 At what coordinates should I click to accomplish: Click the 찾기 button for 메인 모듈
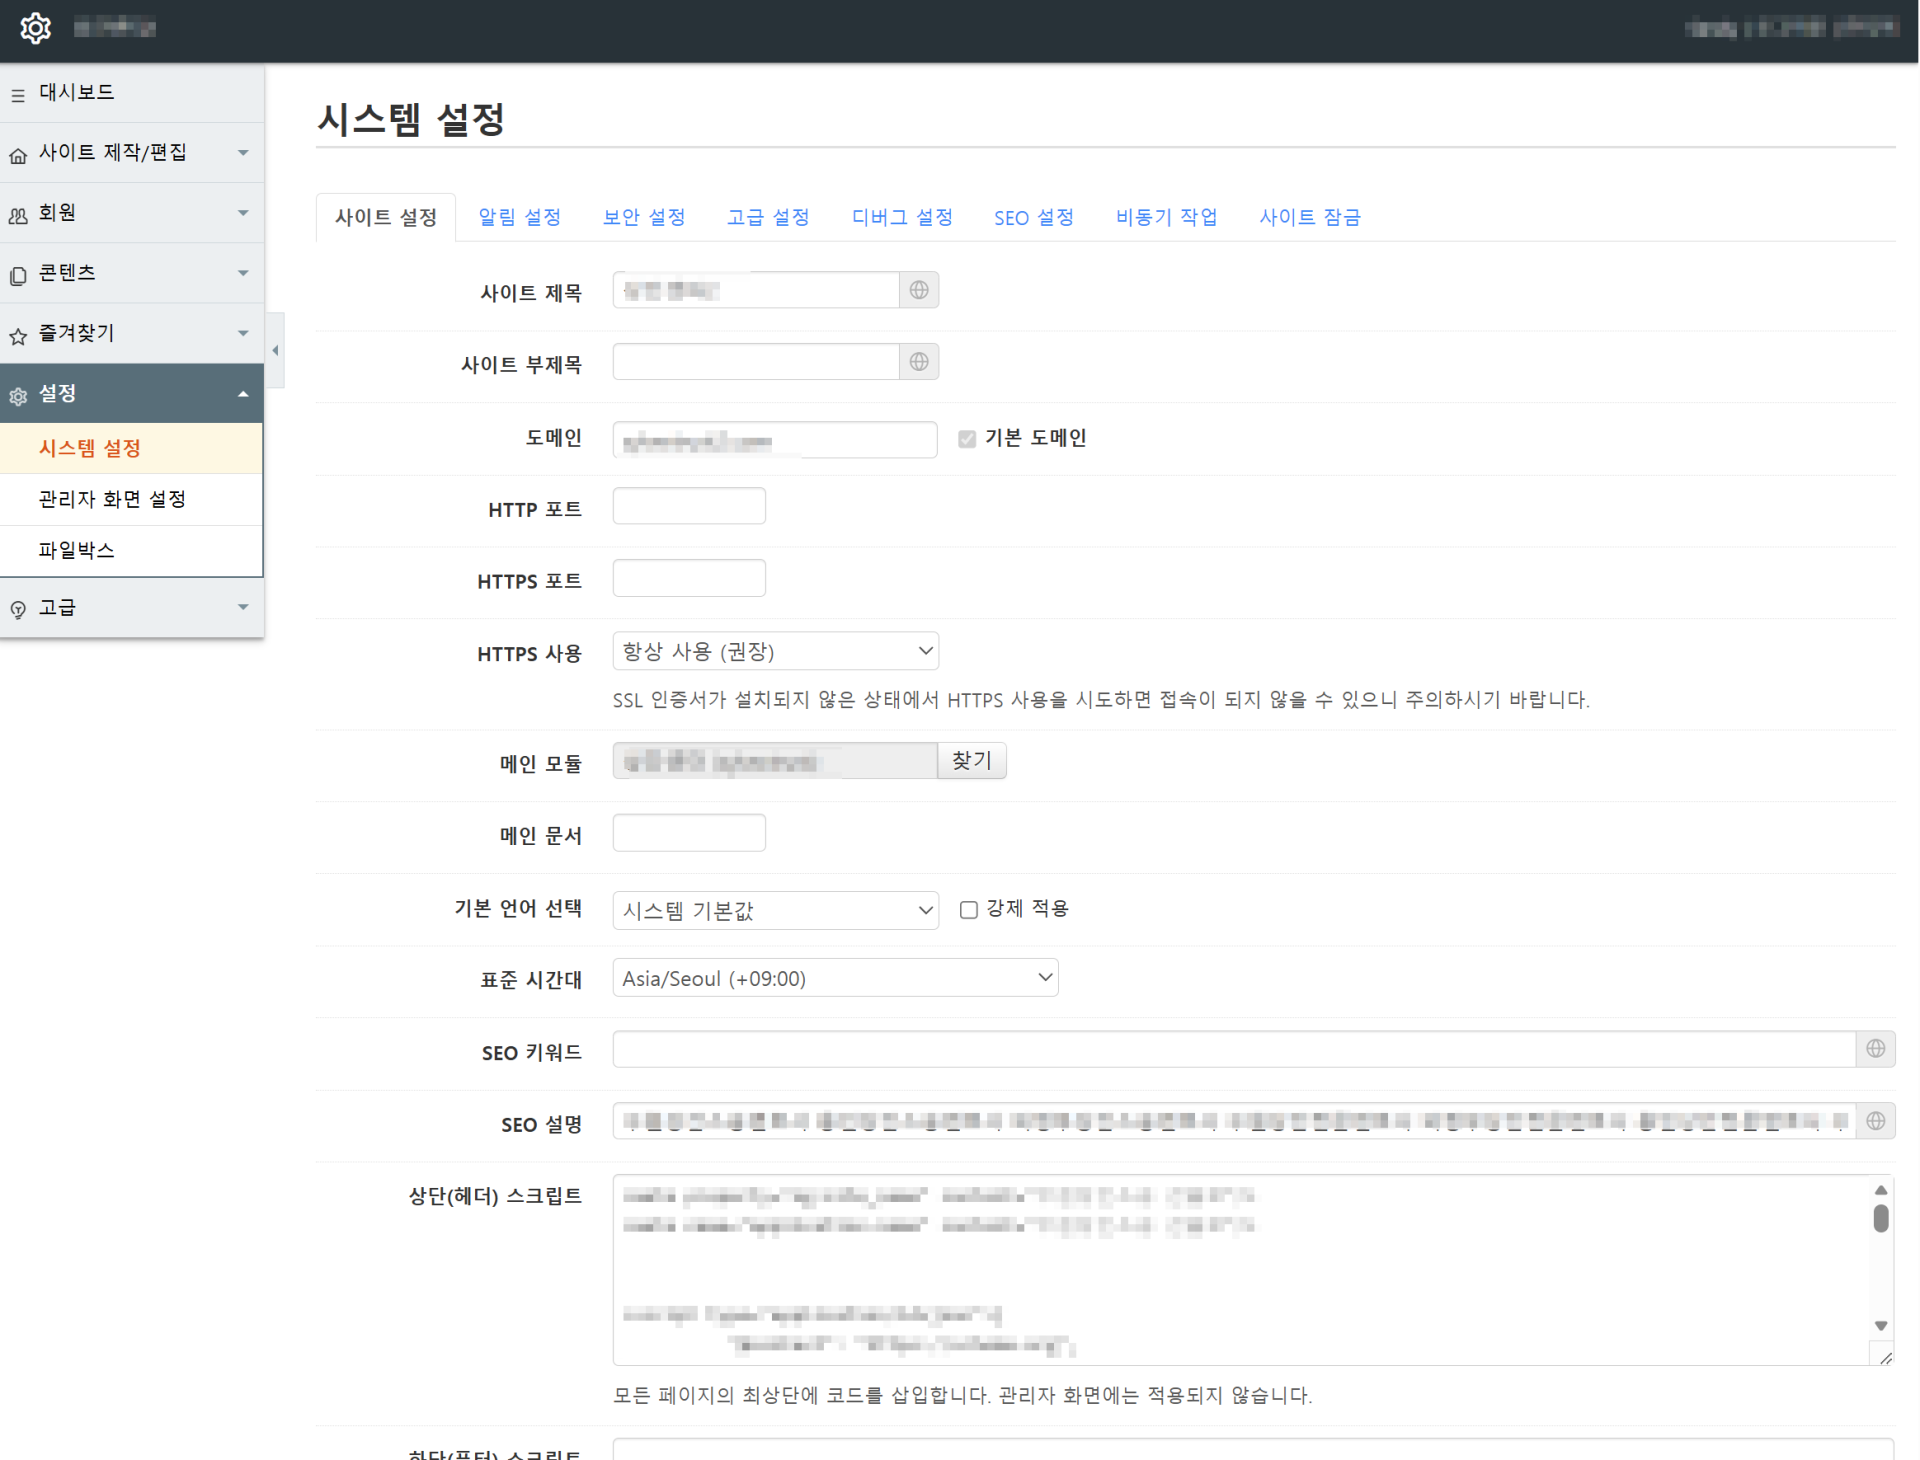point(971,761)
